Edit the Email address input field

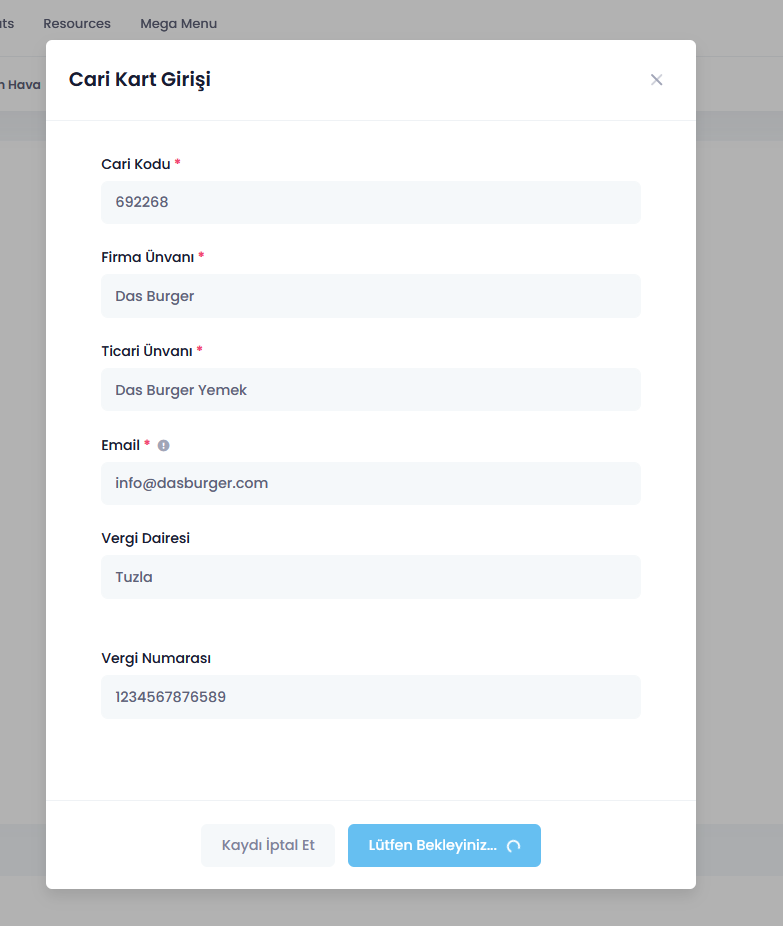coord(370,483)
